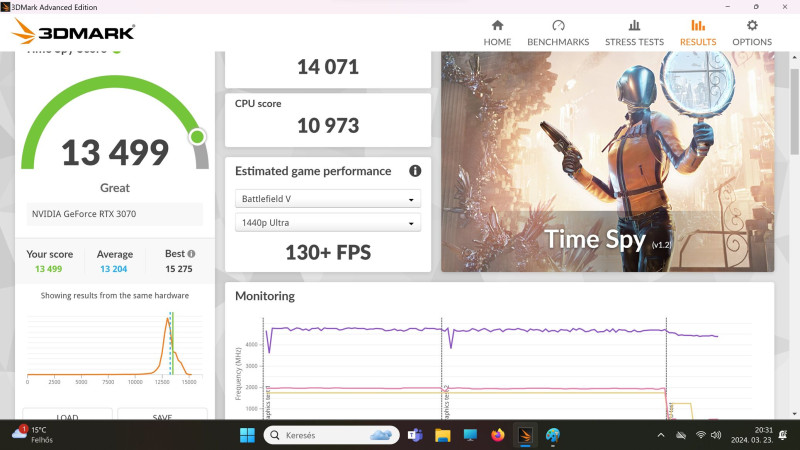This screenshot has height=450, width=800.
Task: Open the weather widget showing 15°C
Action: tap(32, 435)
